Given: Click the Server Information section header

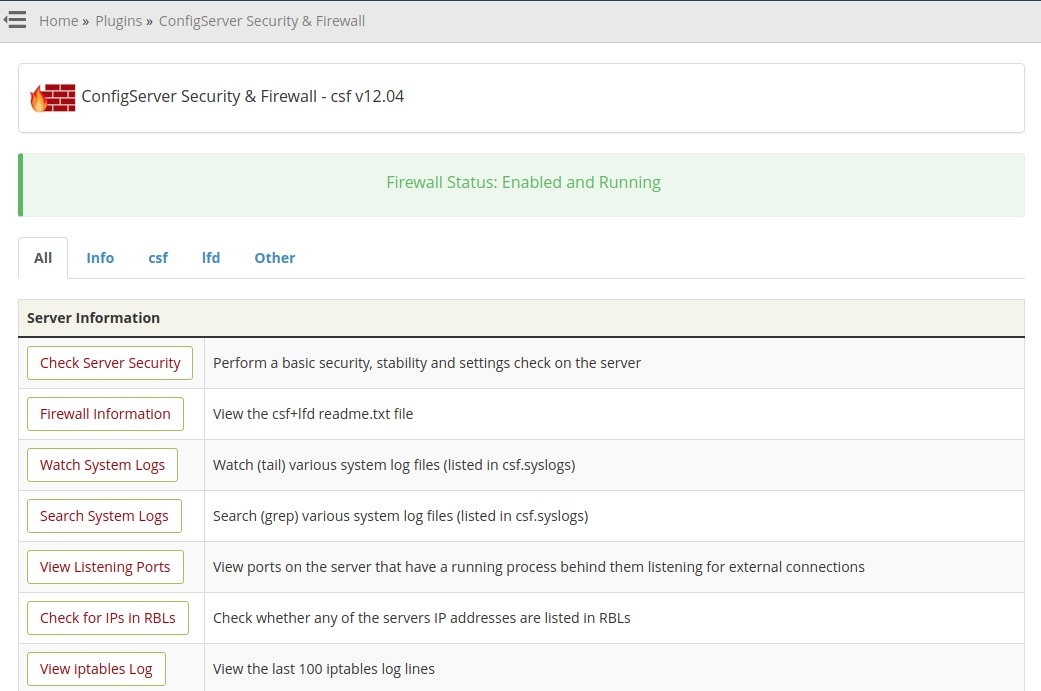Looking at the screenshot, I should 93,318.
